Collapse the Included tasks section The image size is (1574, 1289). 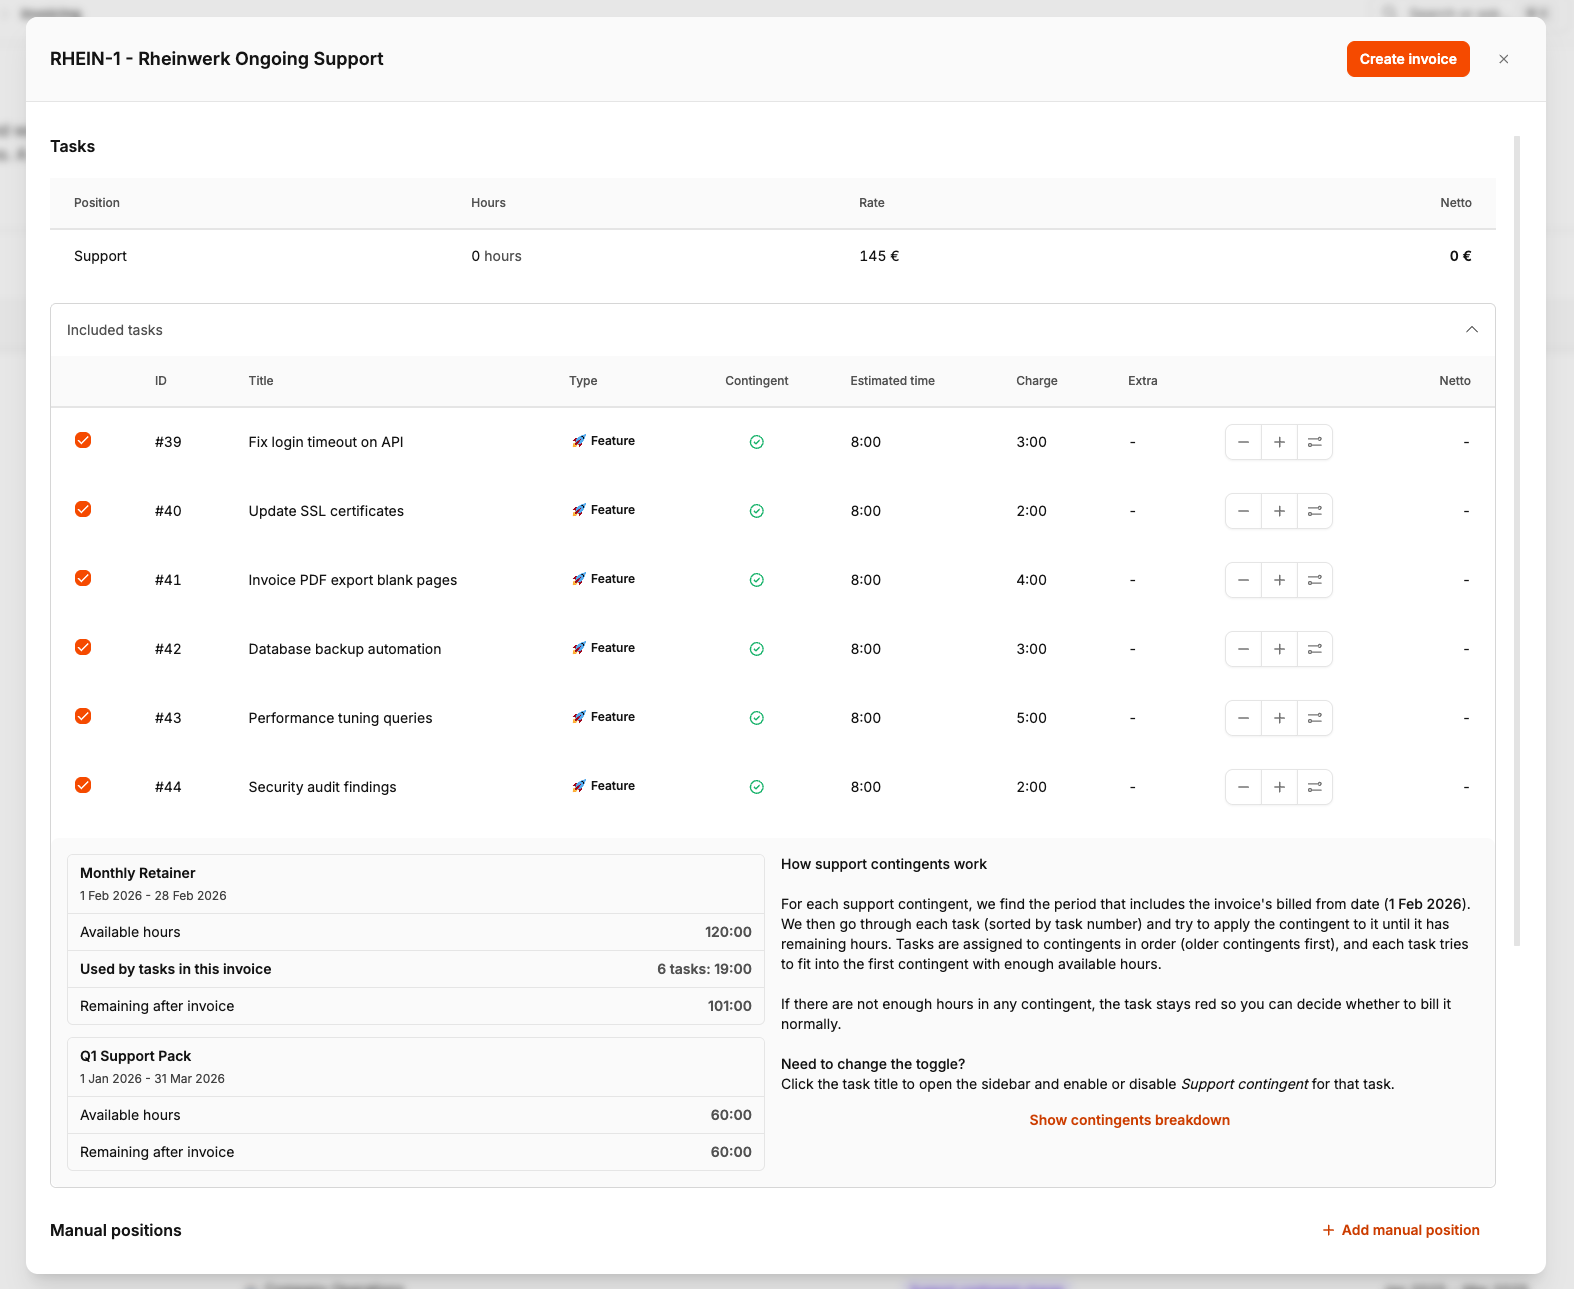tap(1471, 330)
